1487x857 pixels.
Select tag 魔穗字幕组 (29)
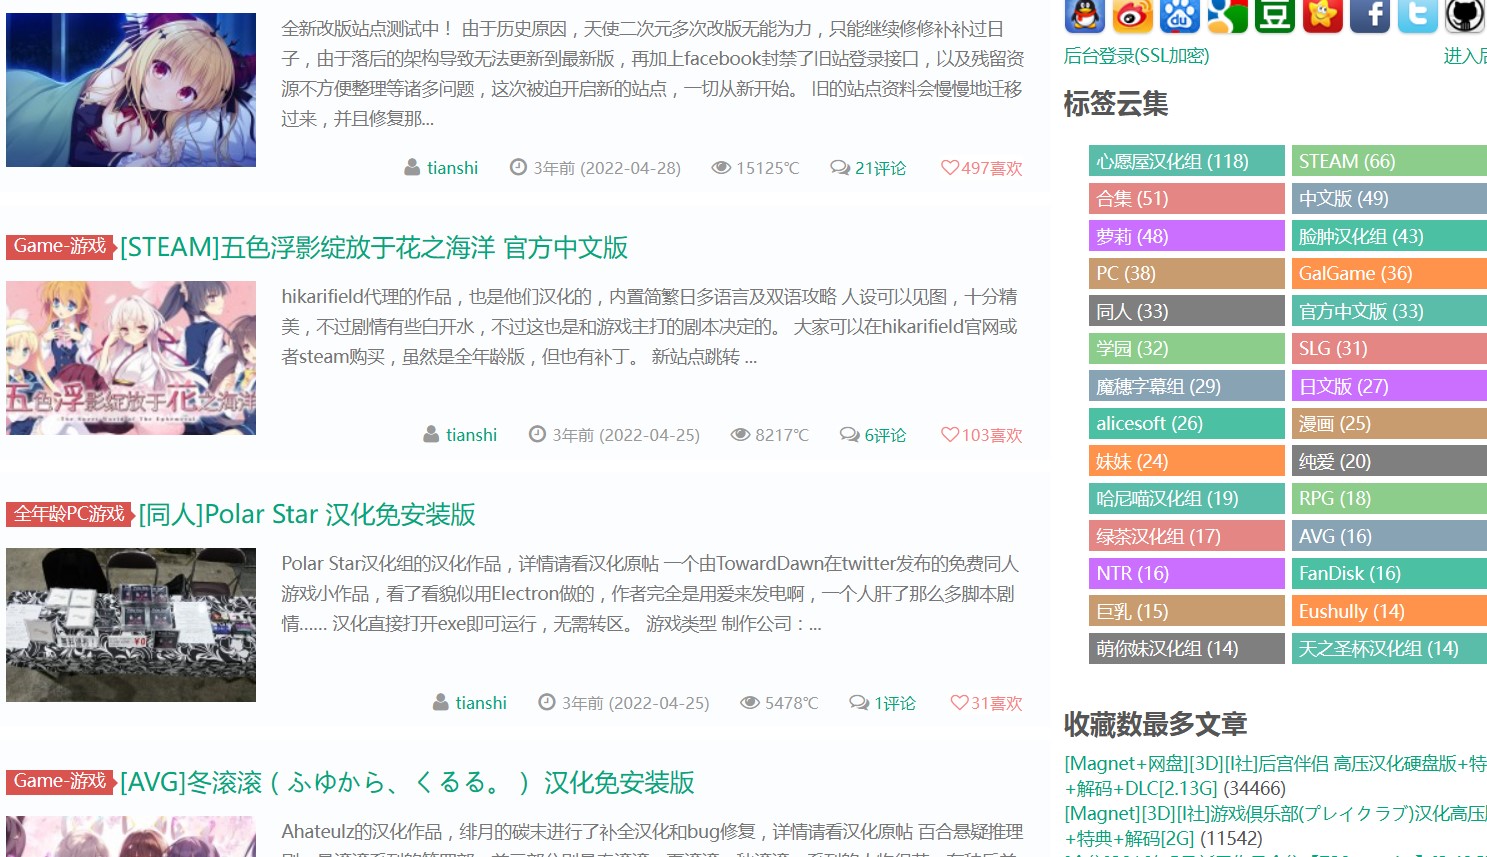coord(1186,386)
